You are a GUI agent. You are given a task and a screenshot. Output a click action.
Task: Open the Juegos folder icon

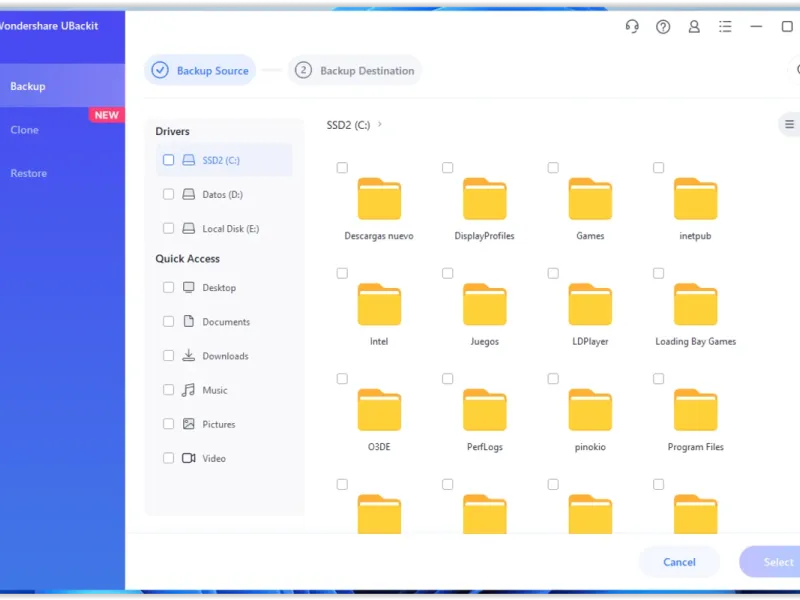[485, 305]
